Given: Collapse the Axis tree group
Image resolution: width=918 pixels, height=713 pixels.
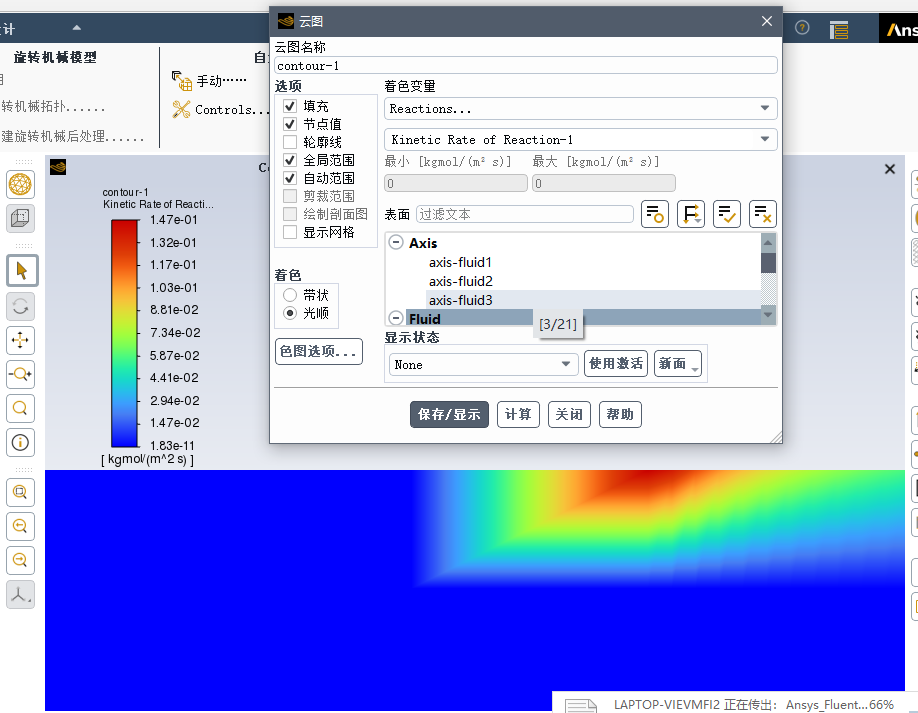Looking at the screenshot, I should click(396, 243).
